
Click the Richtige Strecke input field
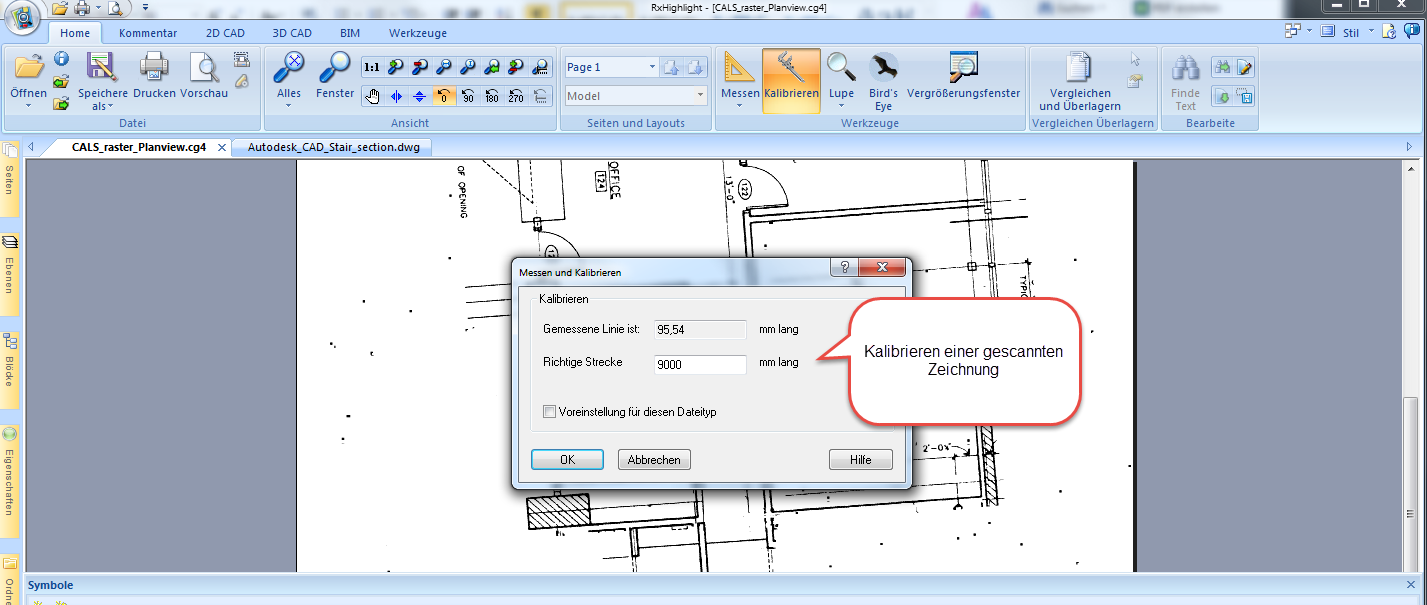[x=700, y=365]
